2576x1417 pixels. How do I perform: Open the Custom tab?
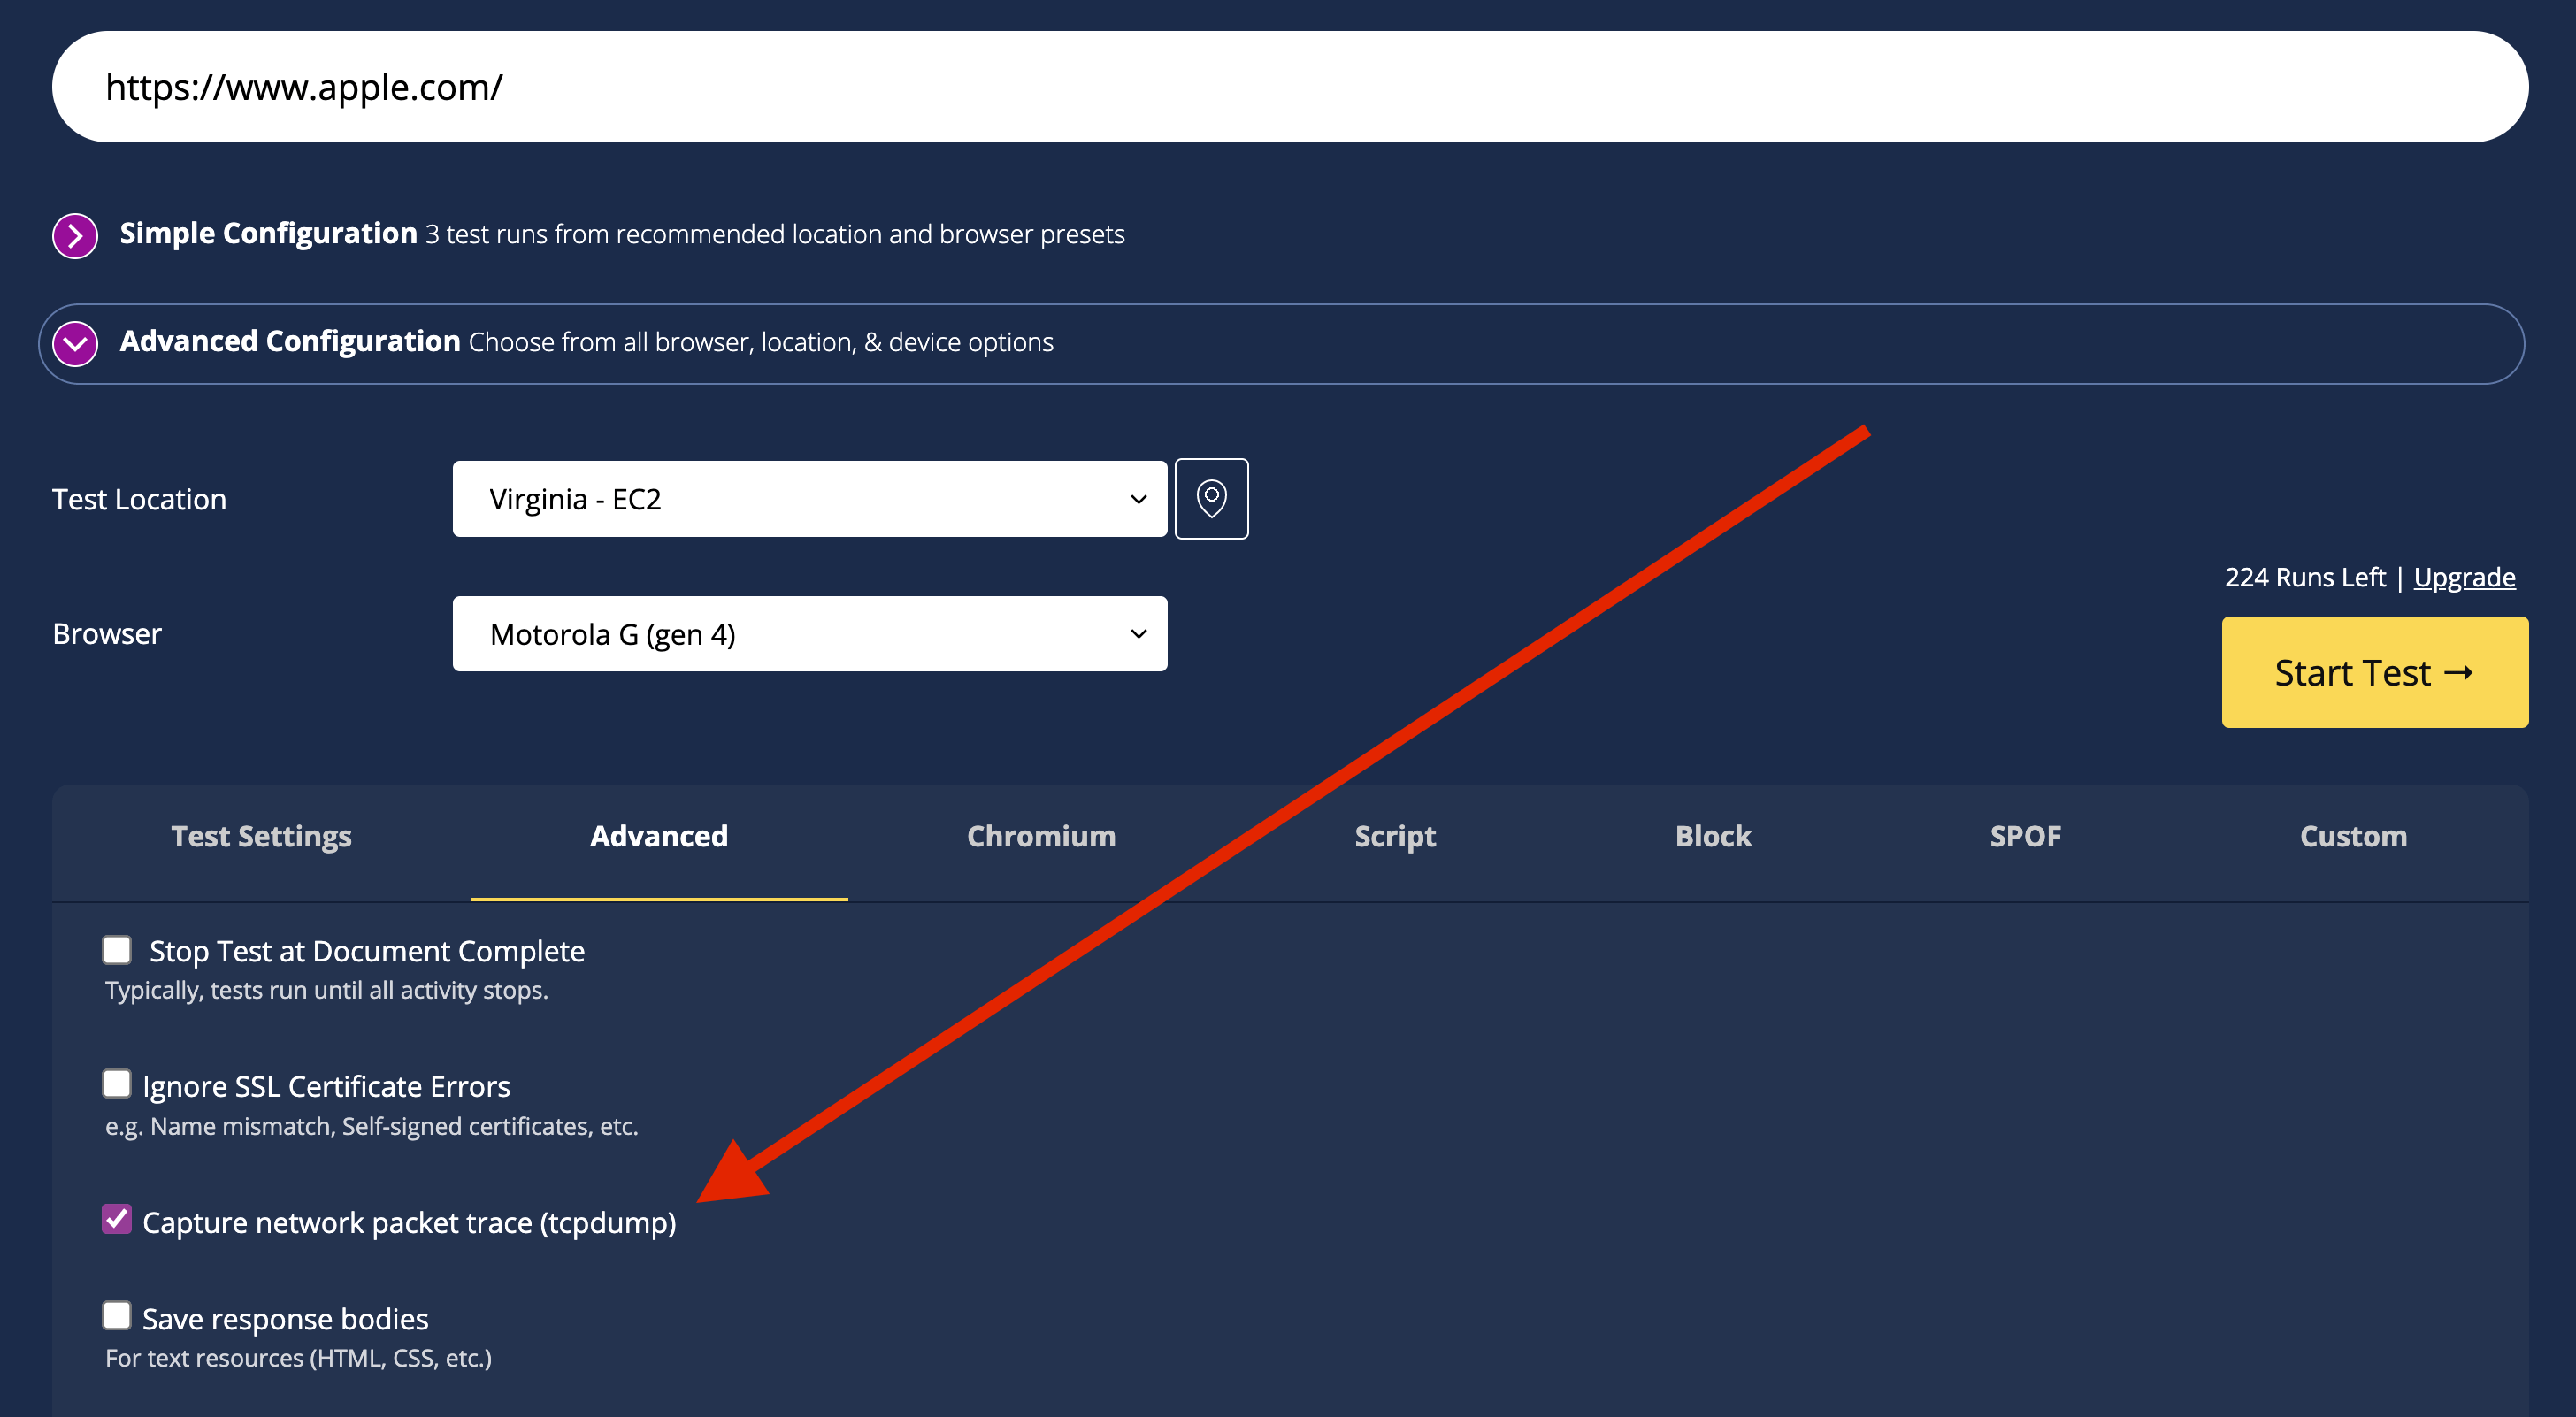pyautogui.click(x=2353, y=836)
